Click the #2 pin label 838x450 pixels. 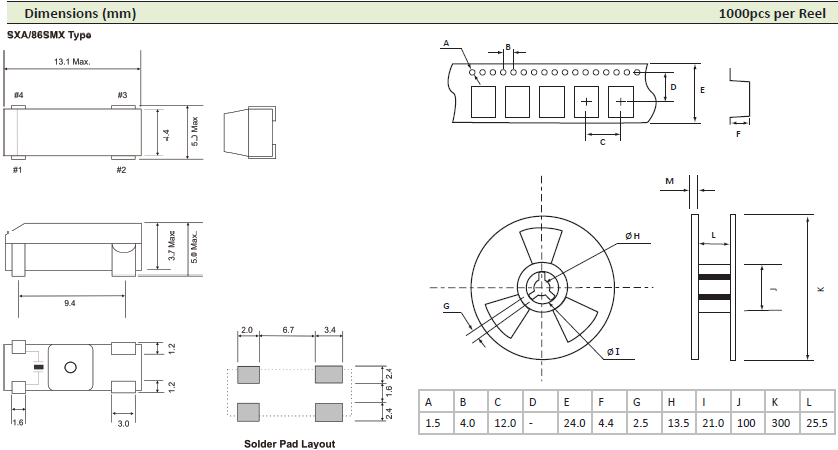pos(121,170)
